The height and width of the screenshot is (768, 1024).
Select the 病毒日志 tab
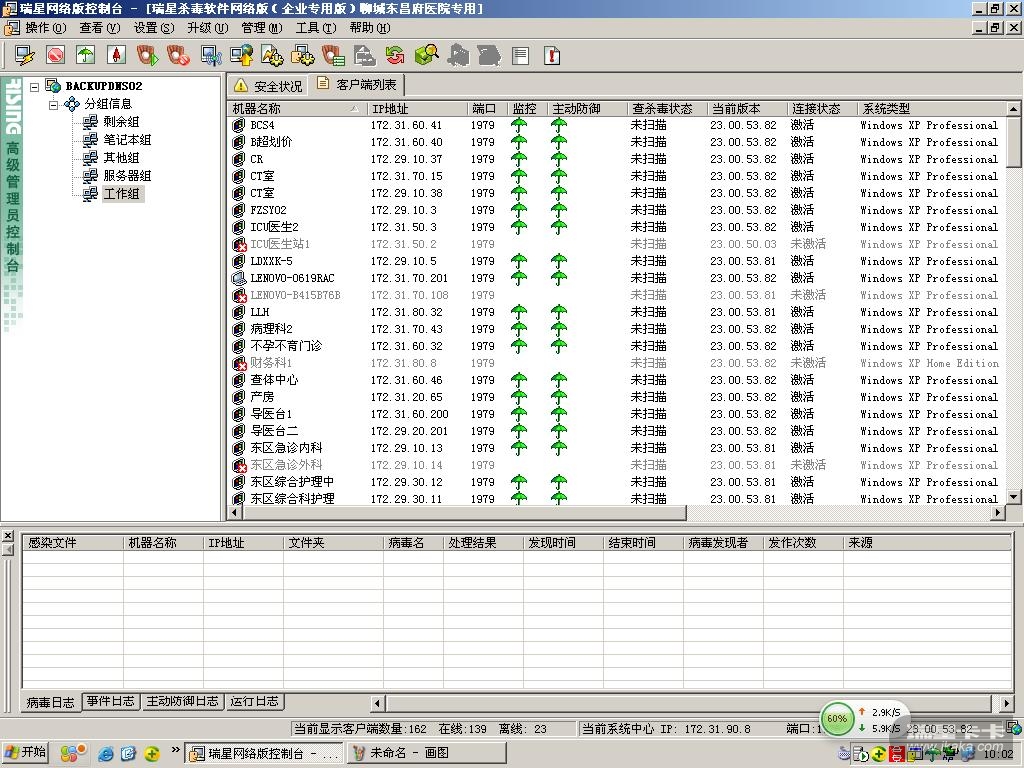point(50,702)
